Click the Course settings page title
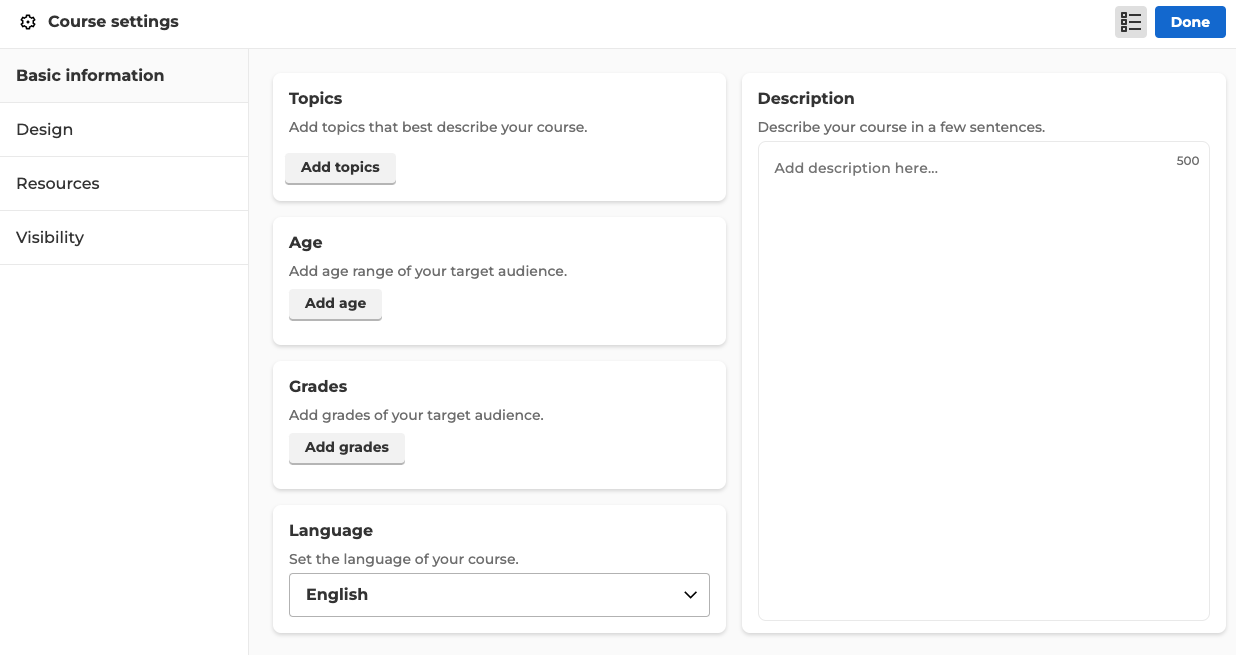 [x=113, y=22]
